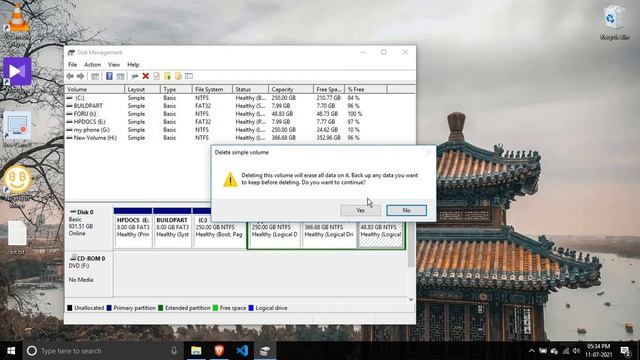Click the Show/Hide Console Tree toolbar icon

point(95,76)
